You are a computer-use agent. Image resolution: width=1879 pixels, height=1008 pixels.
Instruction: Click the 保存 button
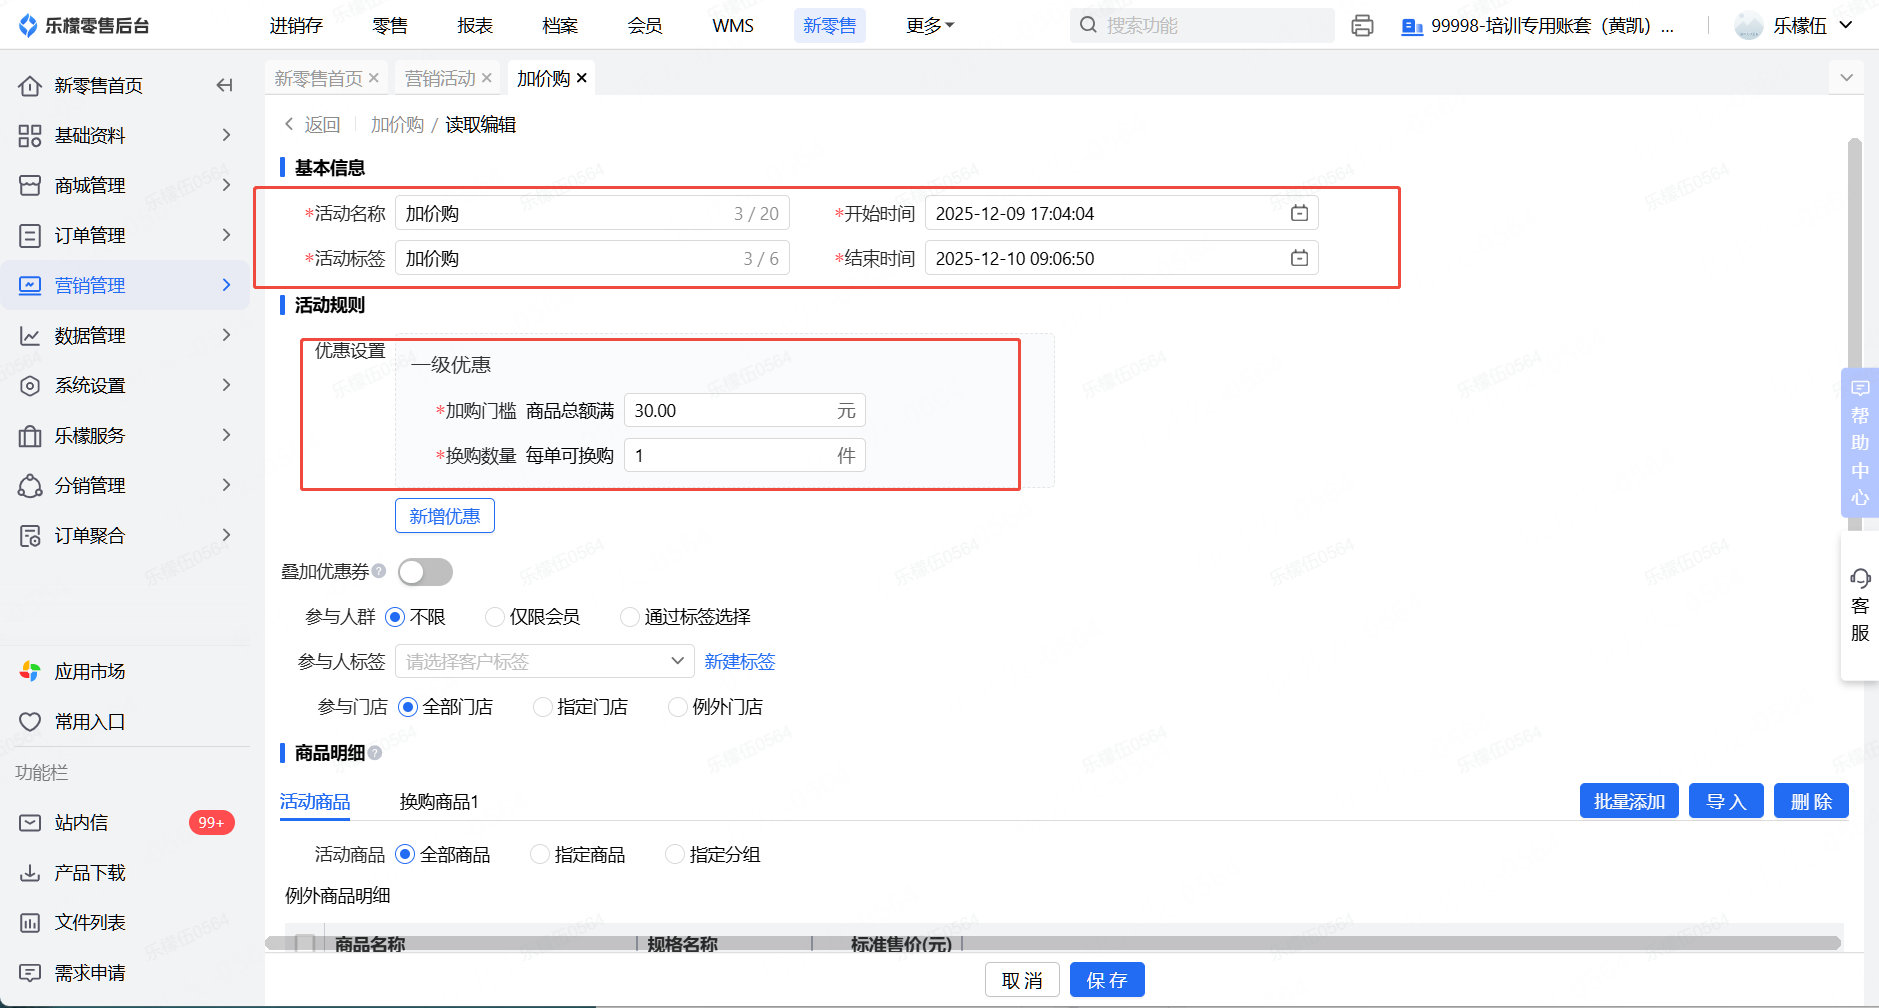click(1107, 980)
